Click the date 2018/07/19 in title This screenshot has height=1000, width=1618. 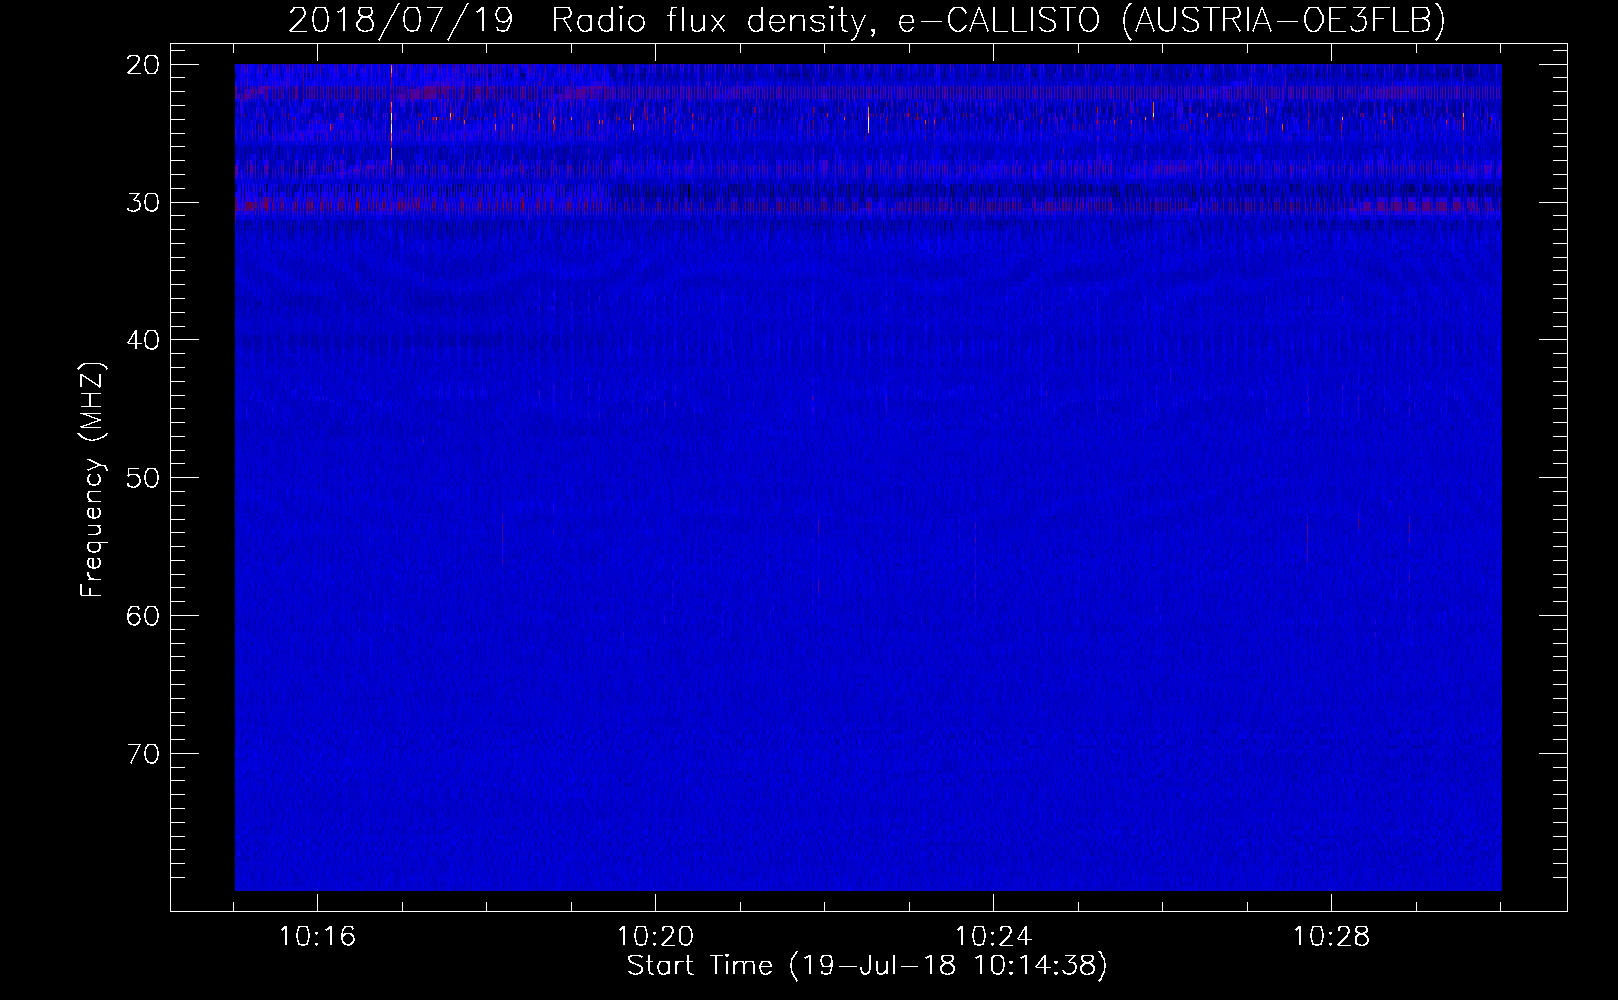tap(400, 20)
